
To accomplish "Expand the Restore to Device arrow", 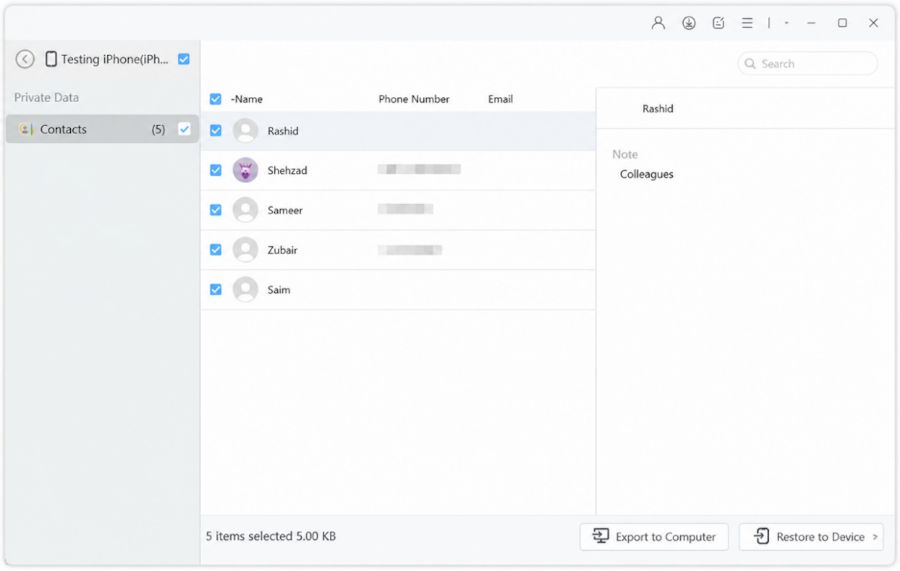I will [875, 537].
